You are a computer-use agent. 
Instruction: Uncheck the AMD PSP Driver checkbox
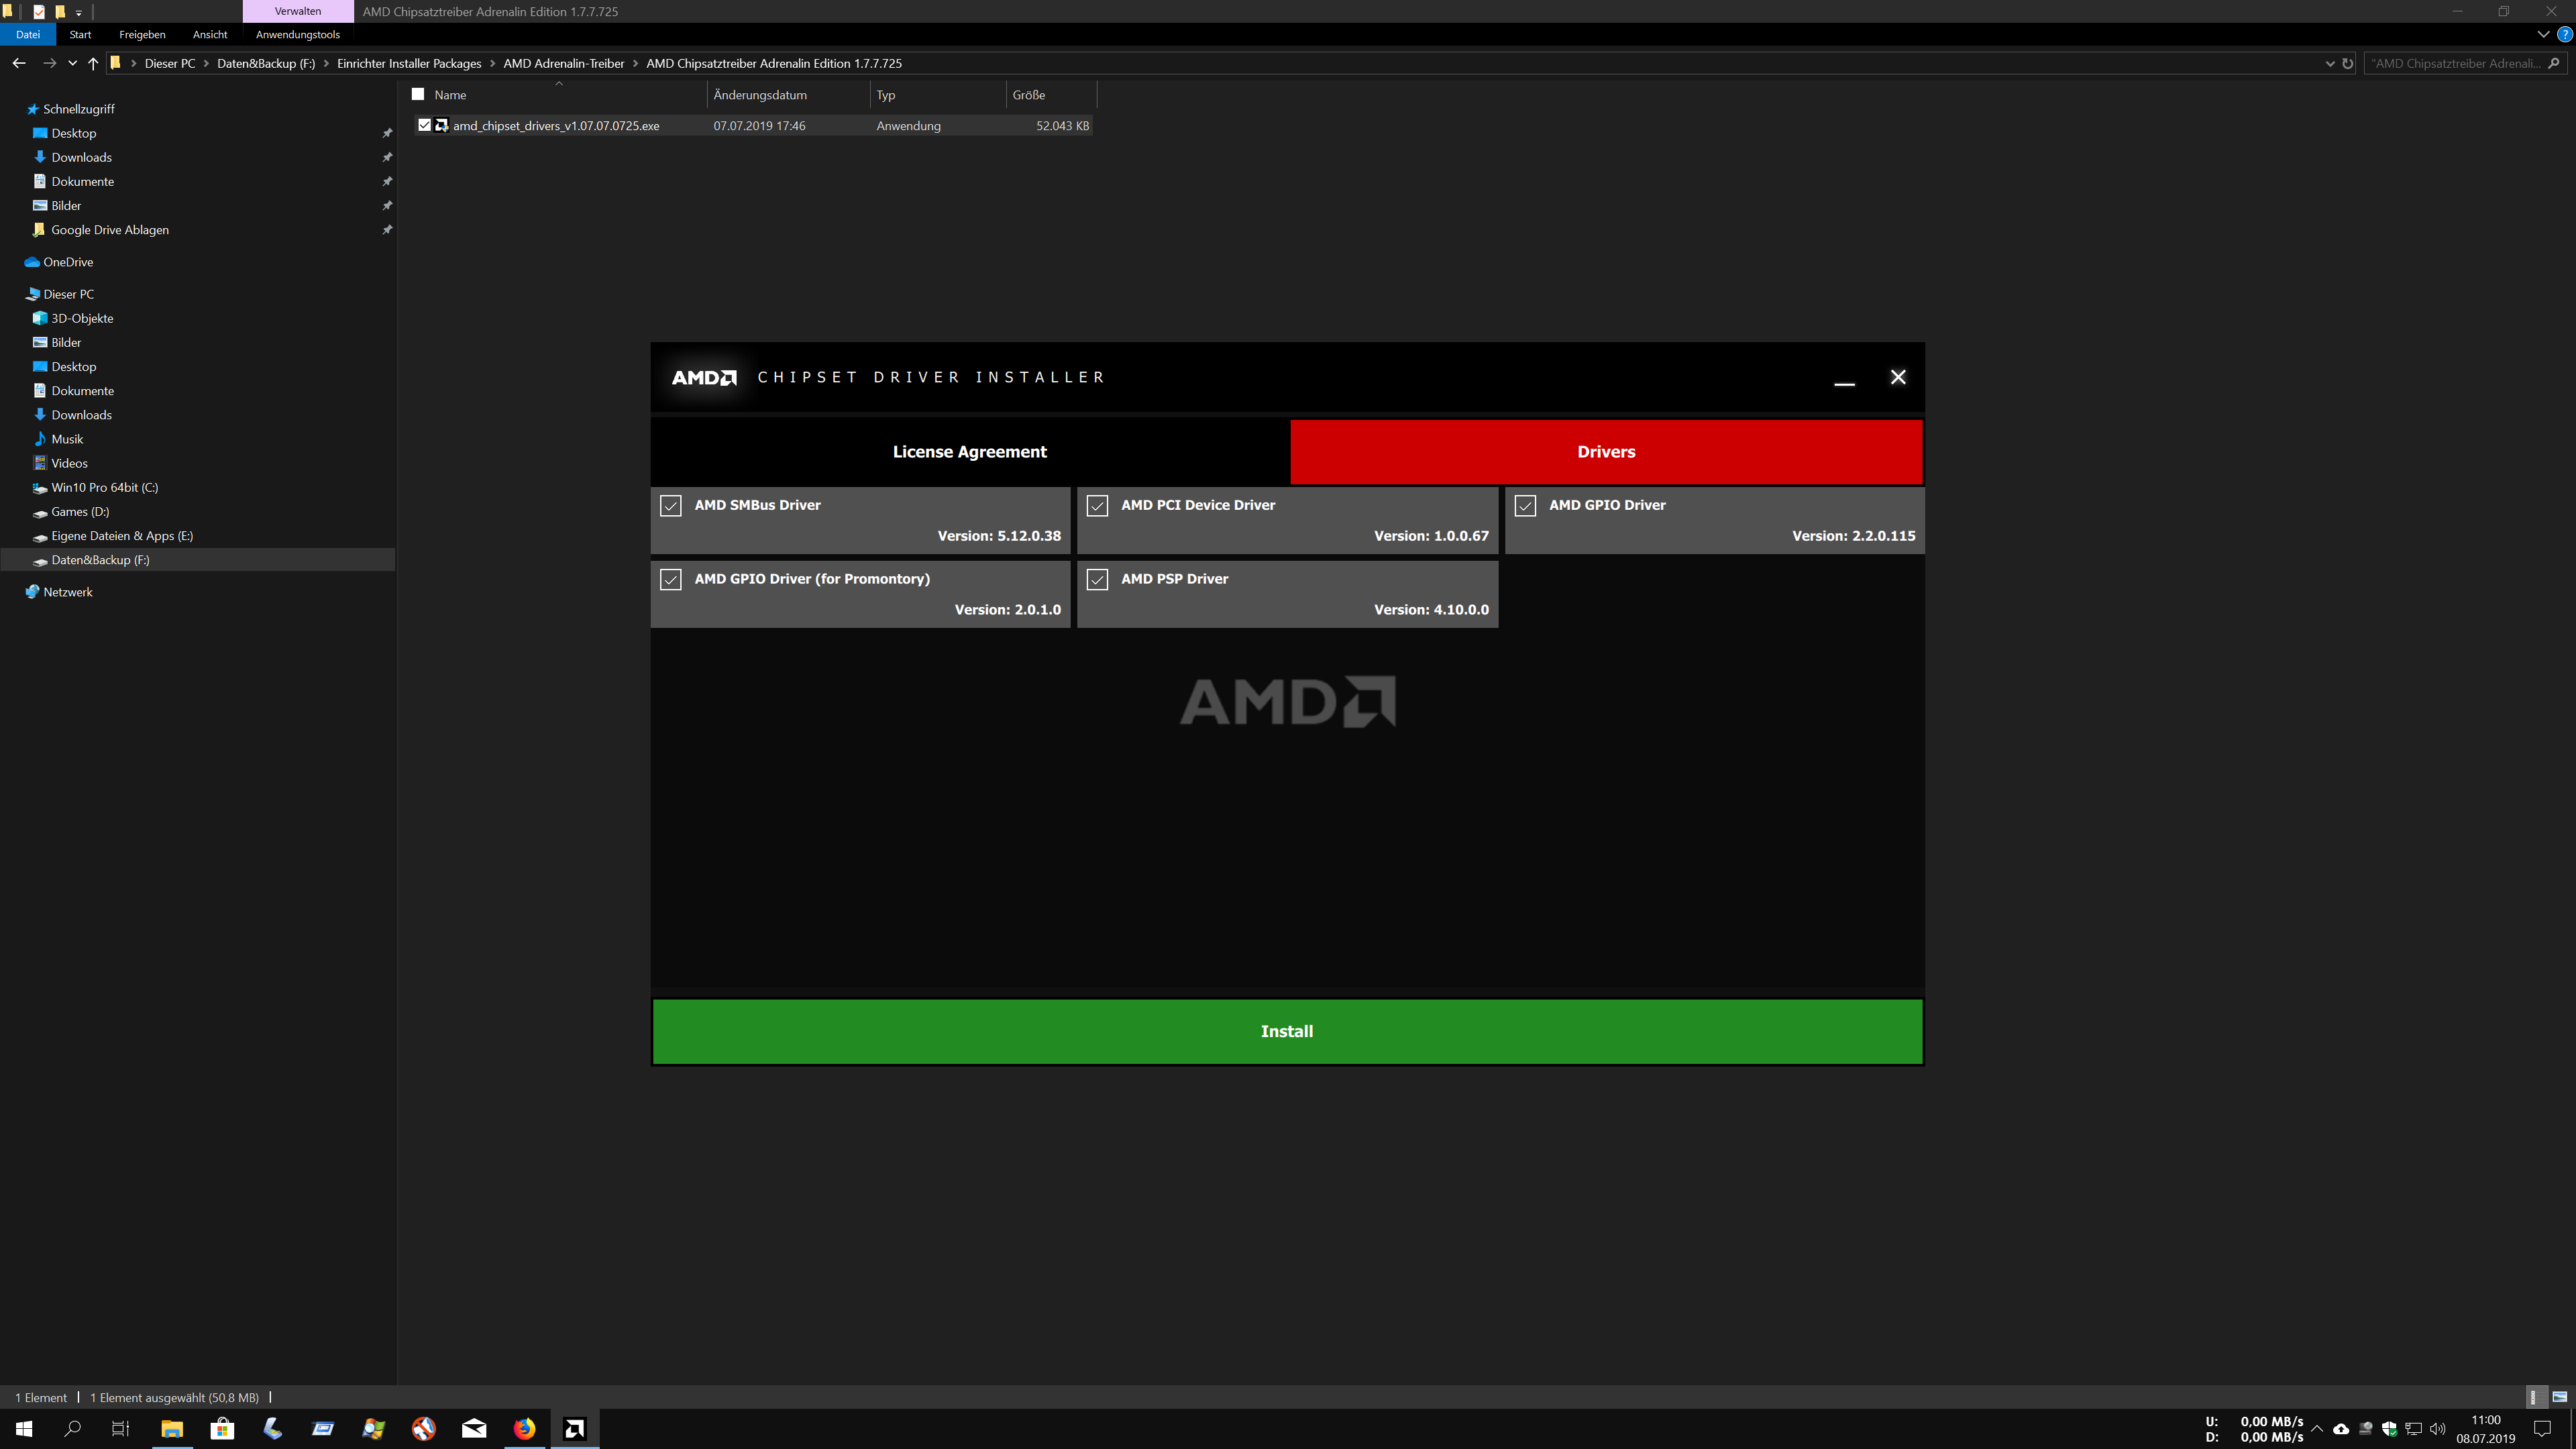(x=1097, y=580)
